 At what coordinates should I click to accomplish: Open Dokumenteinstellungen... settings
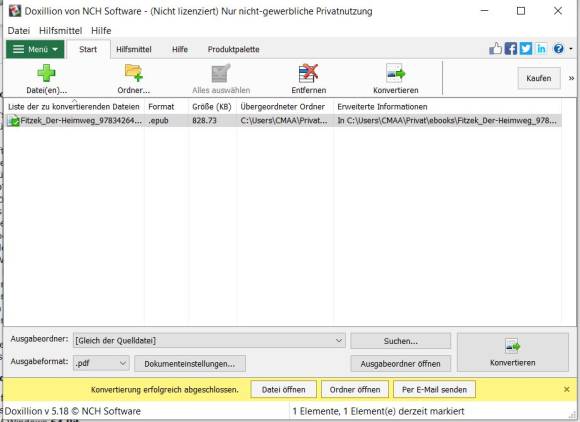tap(190, 364)
